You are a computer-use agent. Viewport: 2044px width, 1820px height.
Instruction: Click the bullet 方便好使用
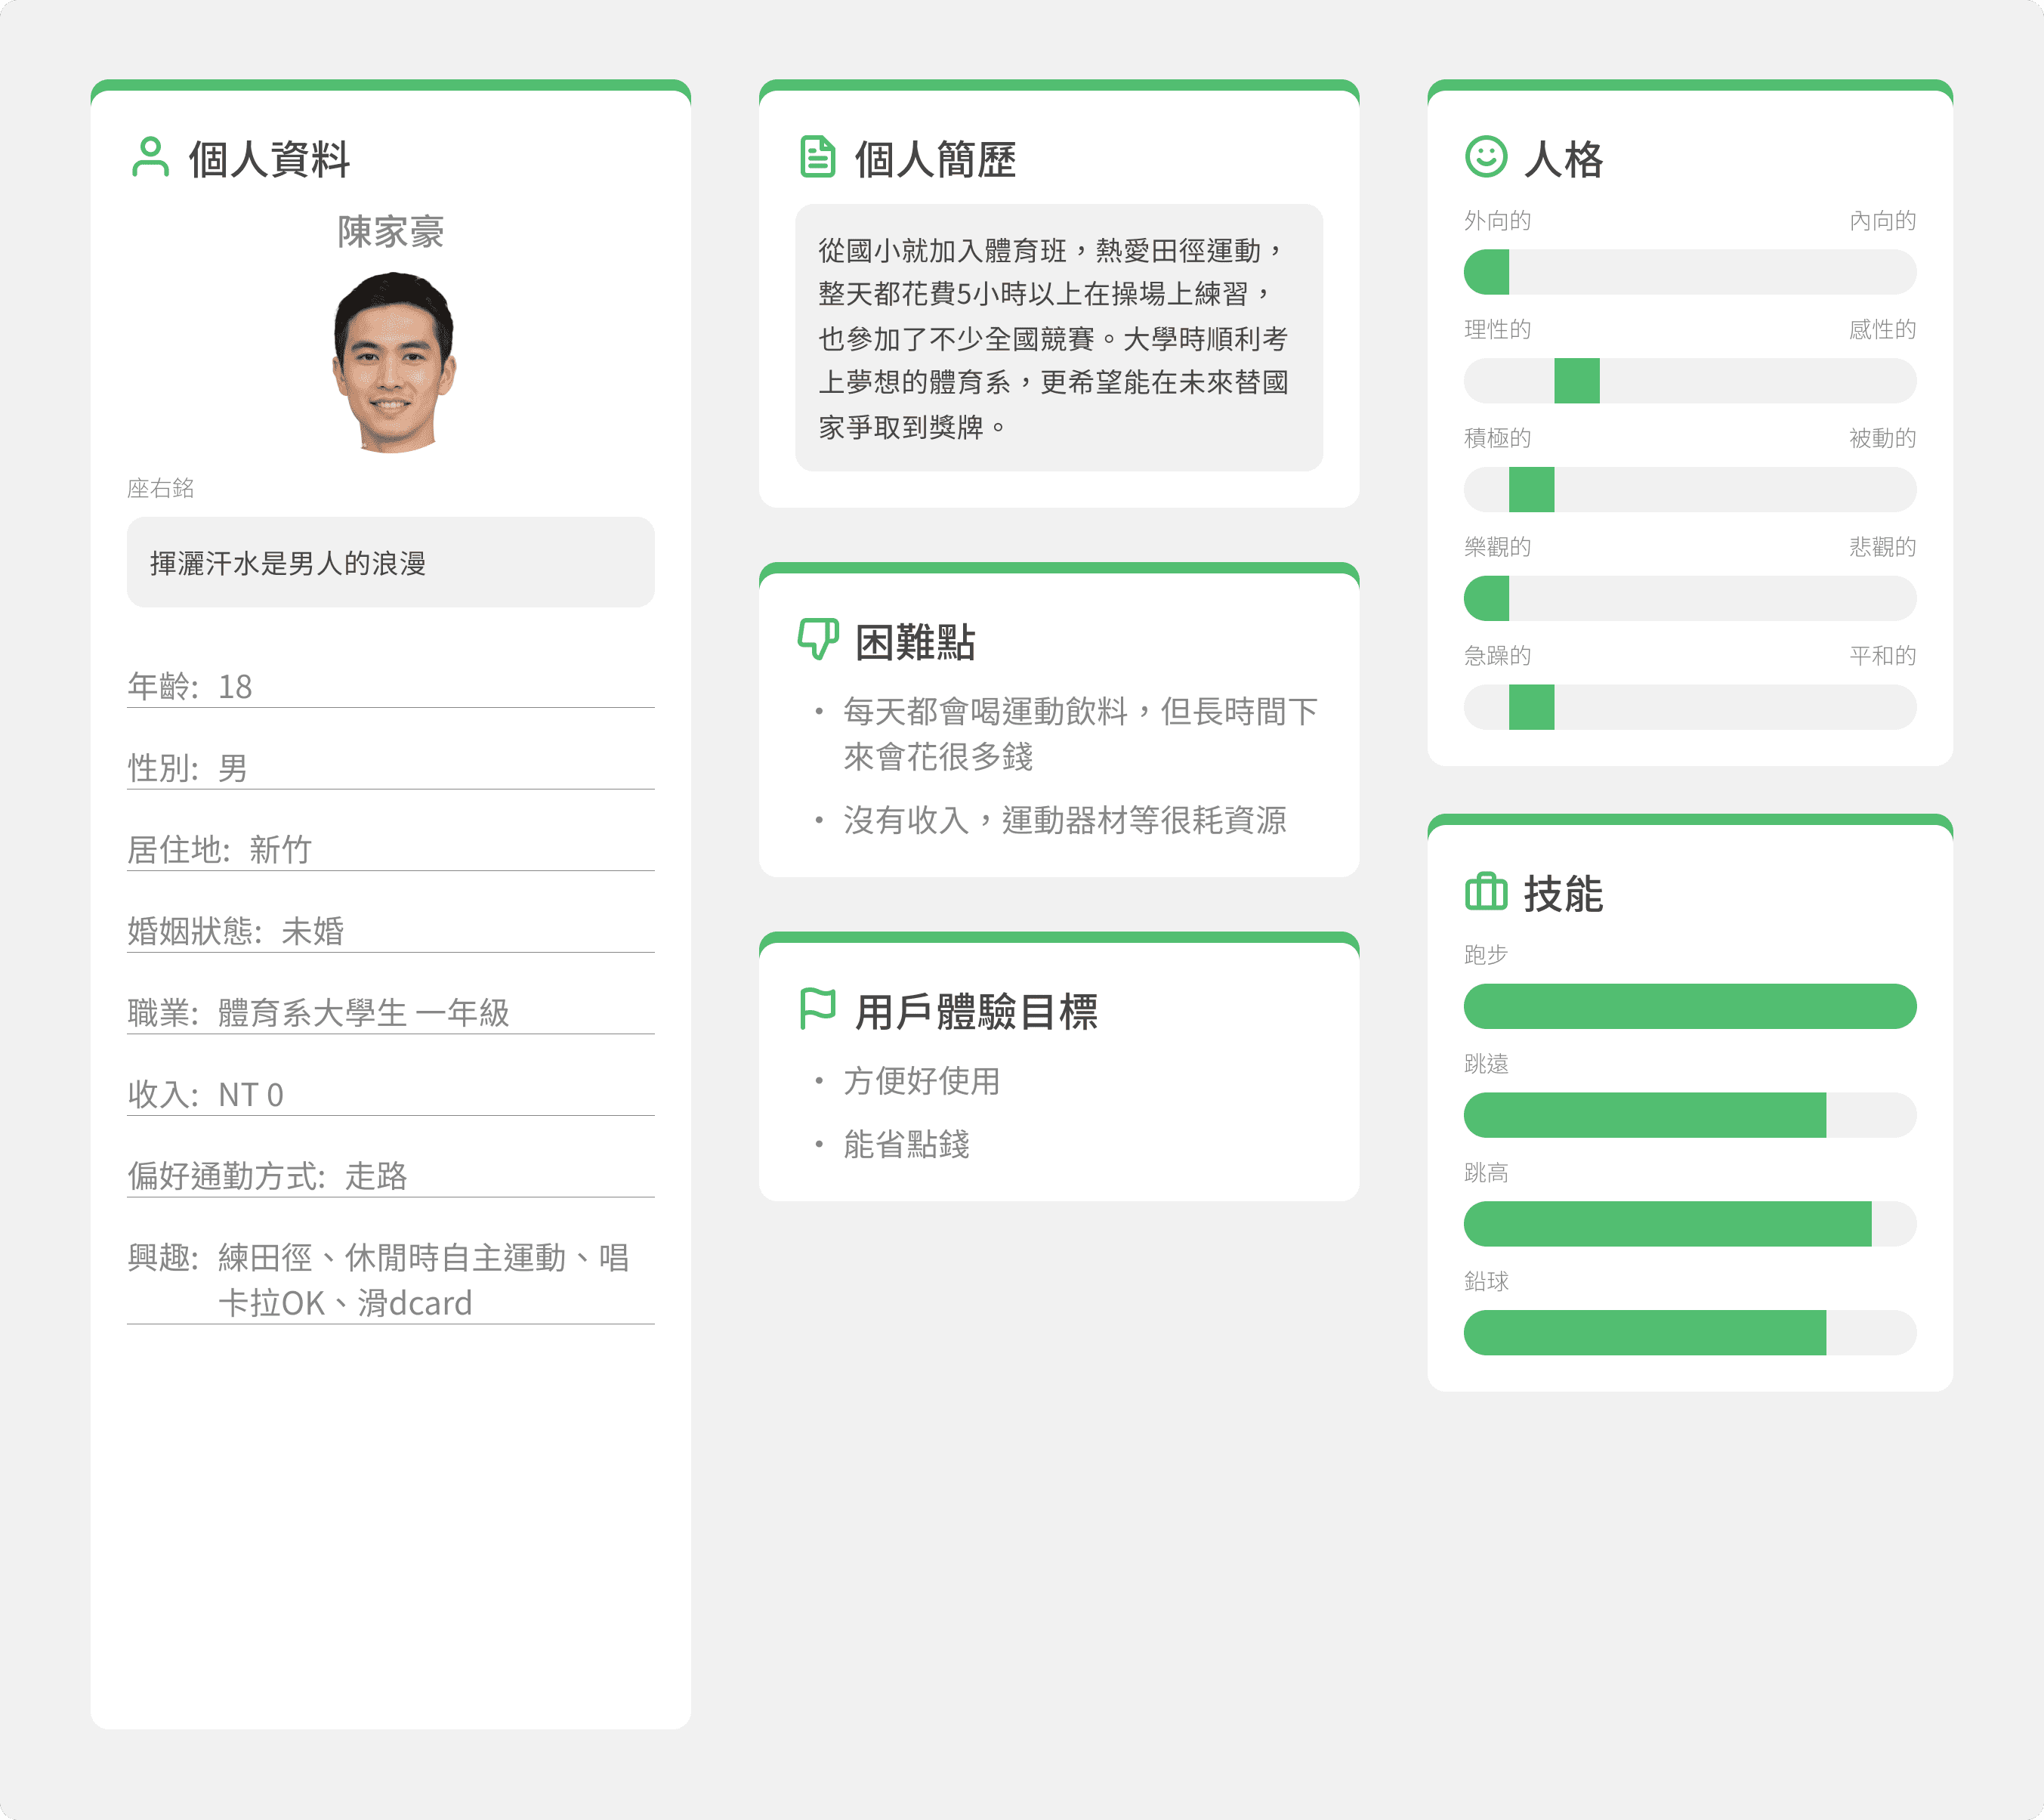click(921, 1081)
